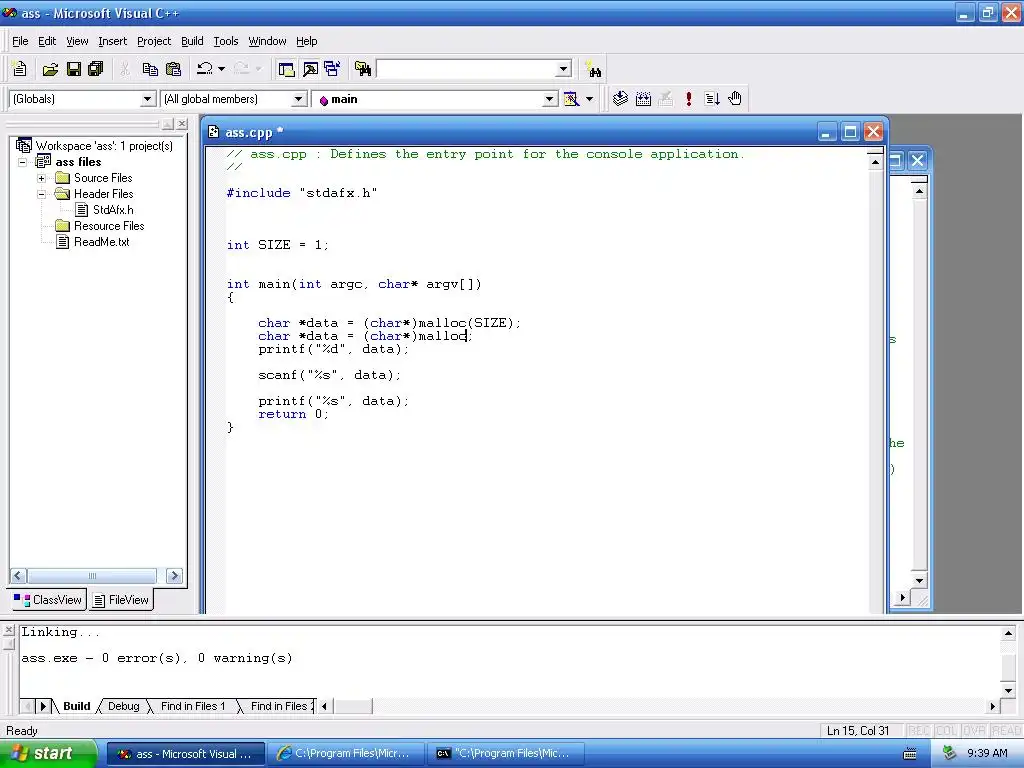Compile the file with the Compile icon
Image resolution: width=1024 pixels, height=768 pixels.
pos(620,99)
